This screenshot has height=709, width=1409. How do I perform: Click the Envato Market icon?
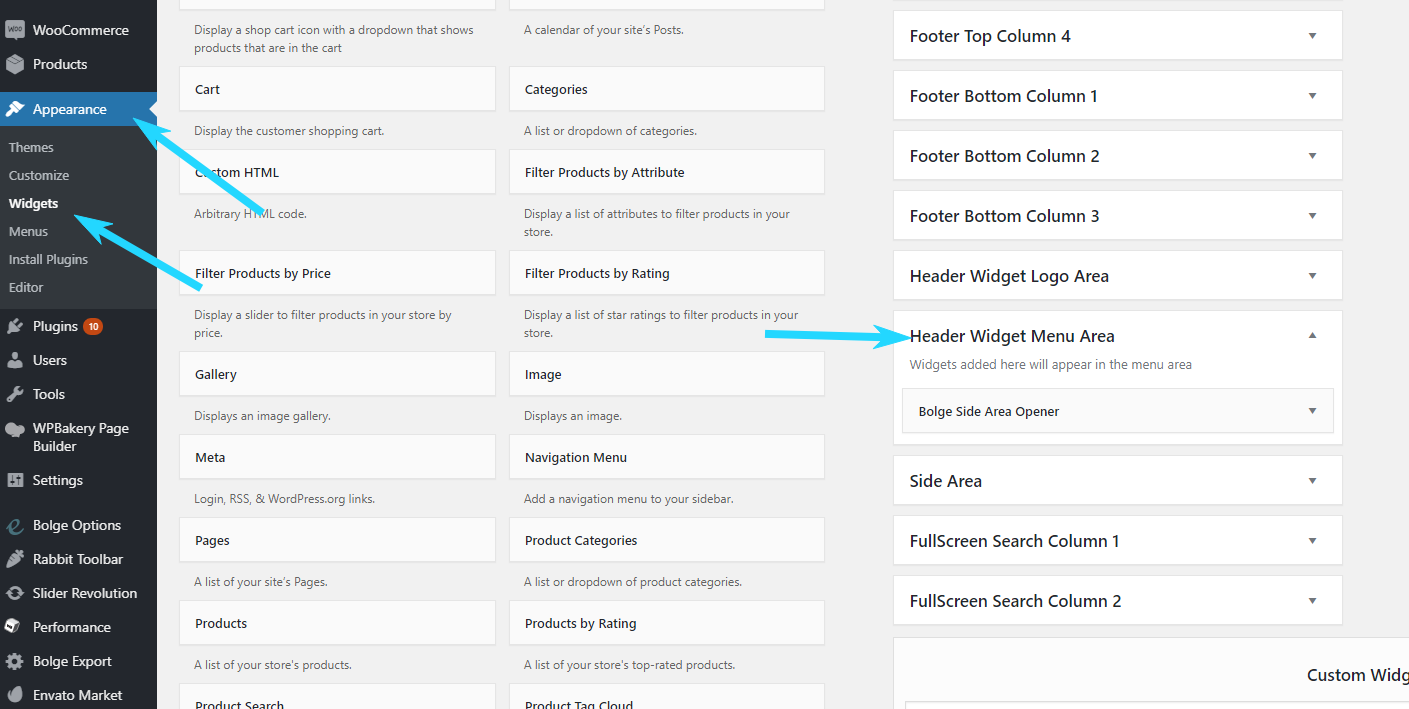tap(15, 695)
